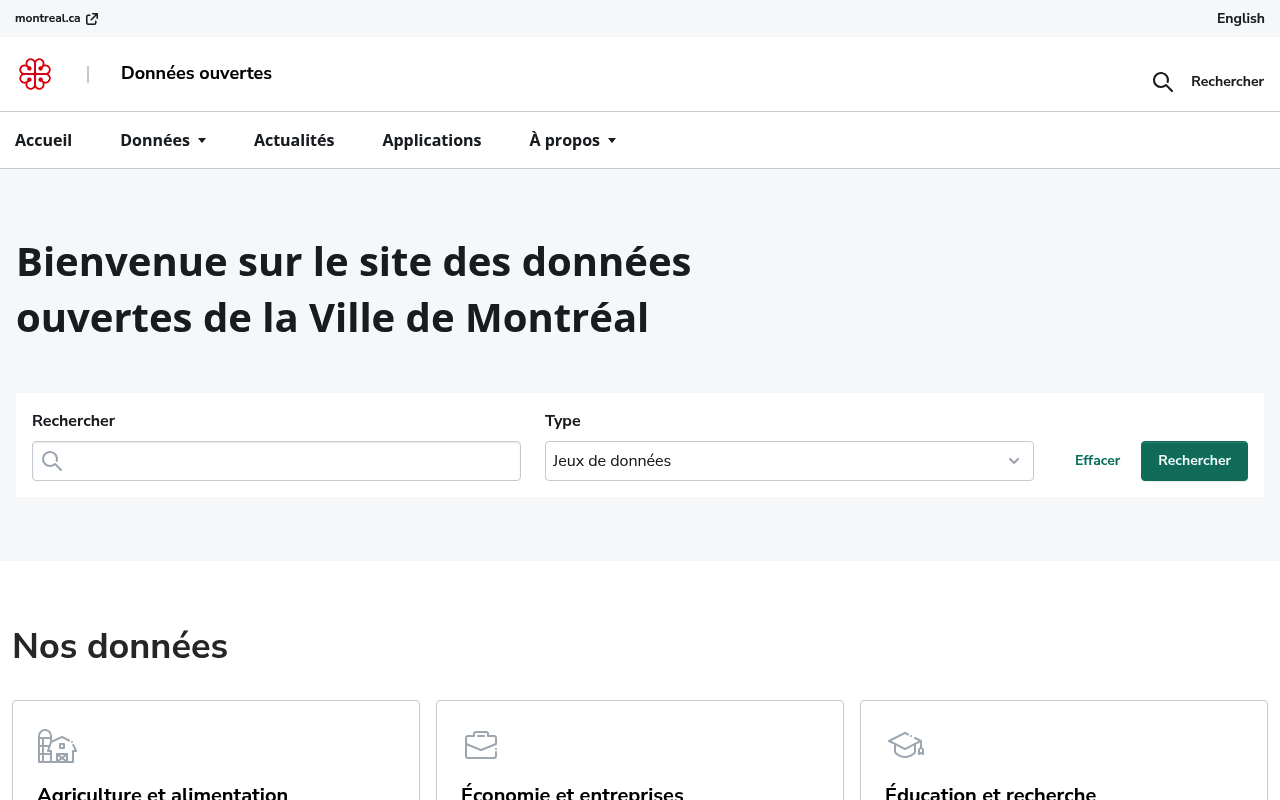Click the header Rechercher text link
Image resolution: width=1280 pixels, height=800 pixels.
click(1227, 82)
